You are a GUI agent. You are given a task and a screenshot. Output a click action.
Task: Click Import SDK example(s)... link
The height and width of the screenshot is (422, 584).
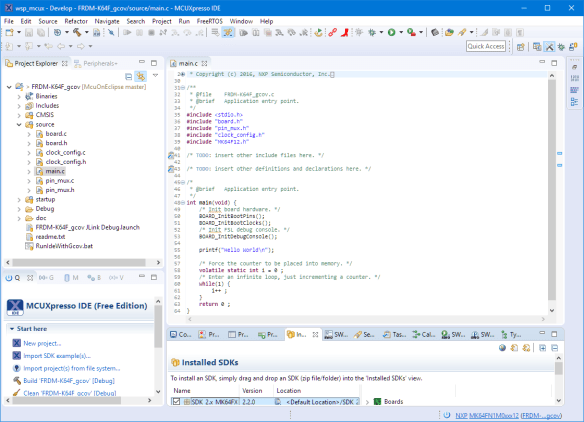(x=57, y=356)
